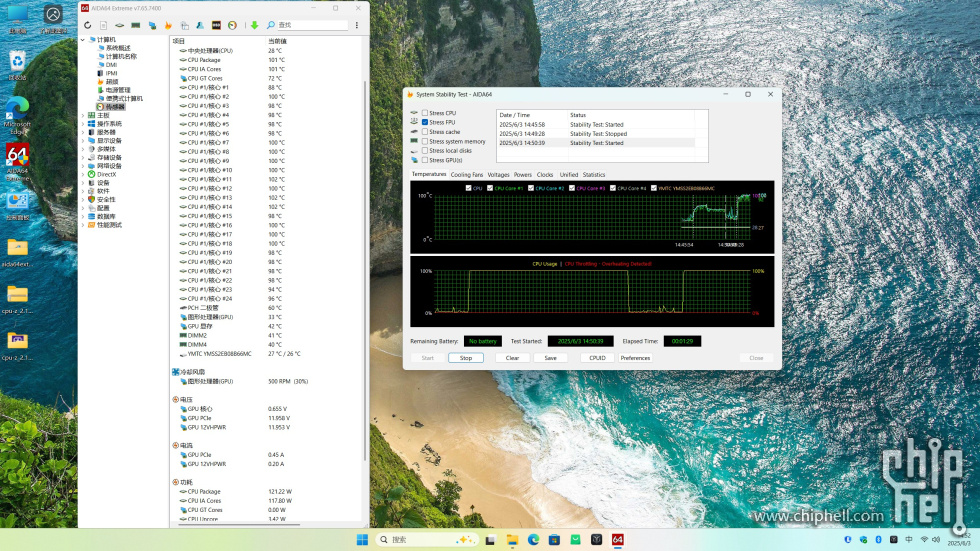
Task: Enable the Stress system memory checkbox
Action: point(425,141)
